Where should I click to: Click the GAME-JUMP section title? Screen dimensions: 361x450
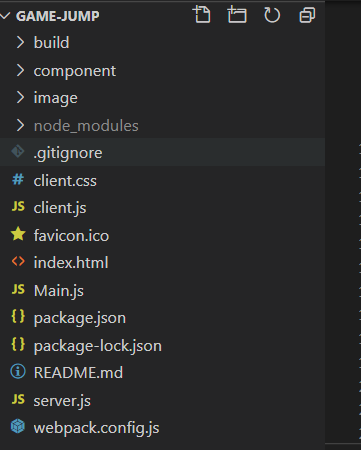point(58,16)
